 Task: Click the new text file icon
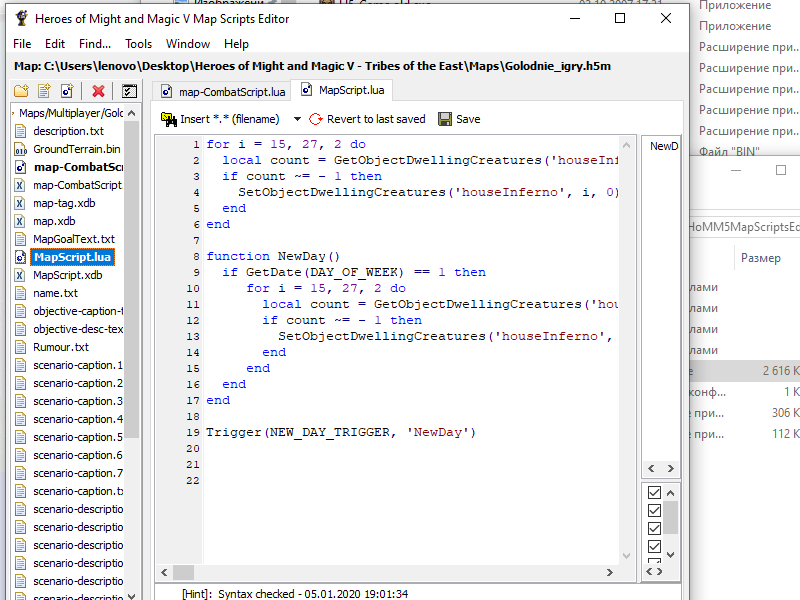44,91
